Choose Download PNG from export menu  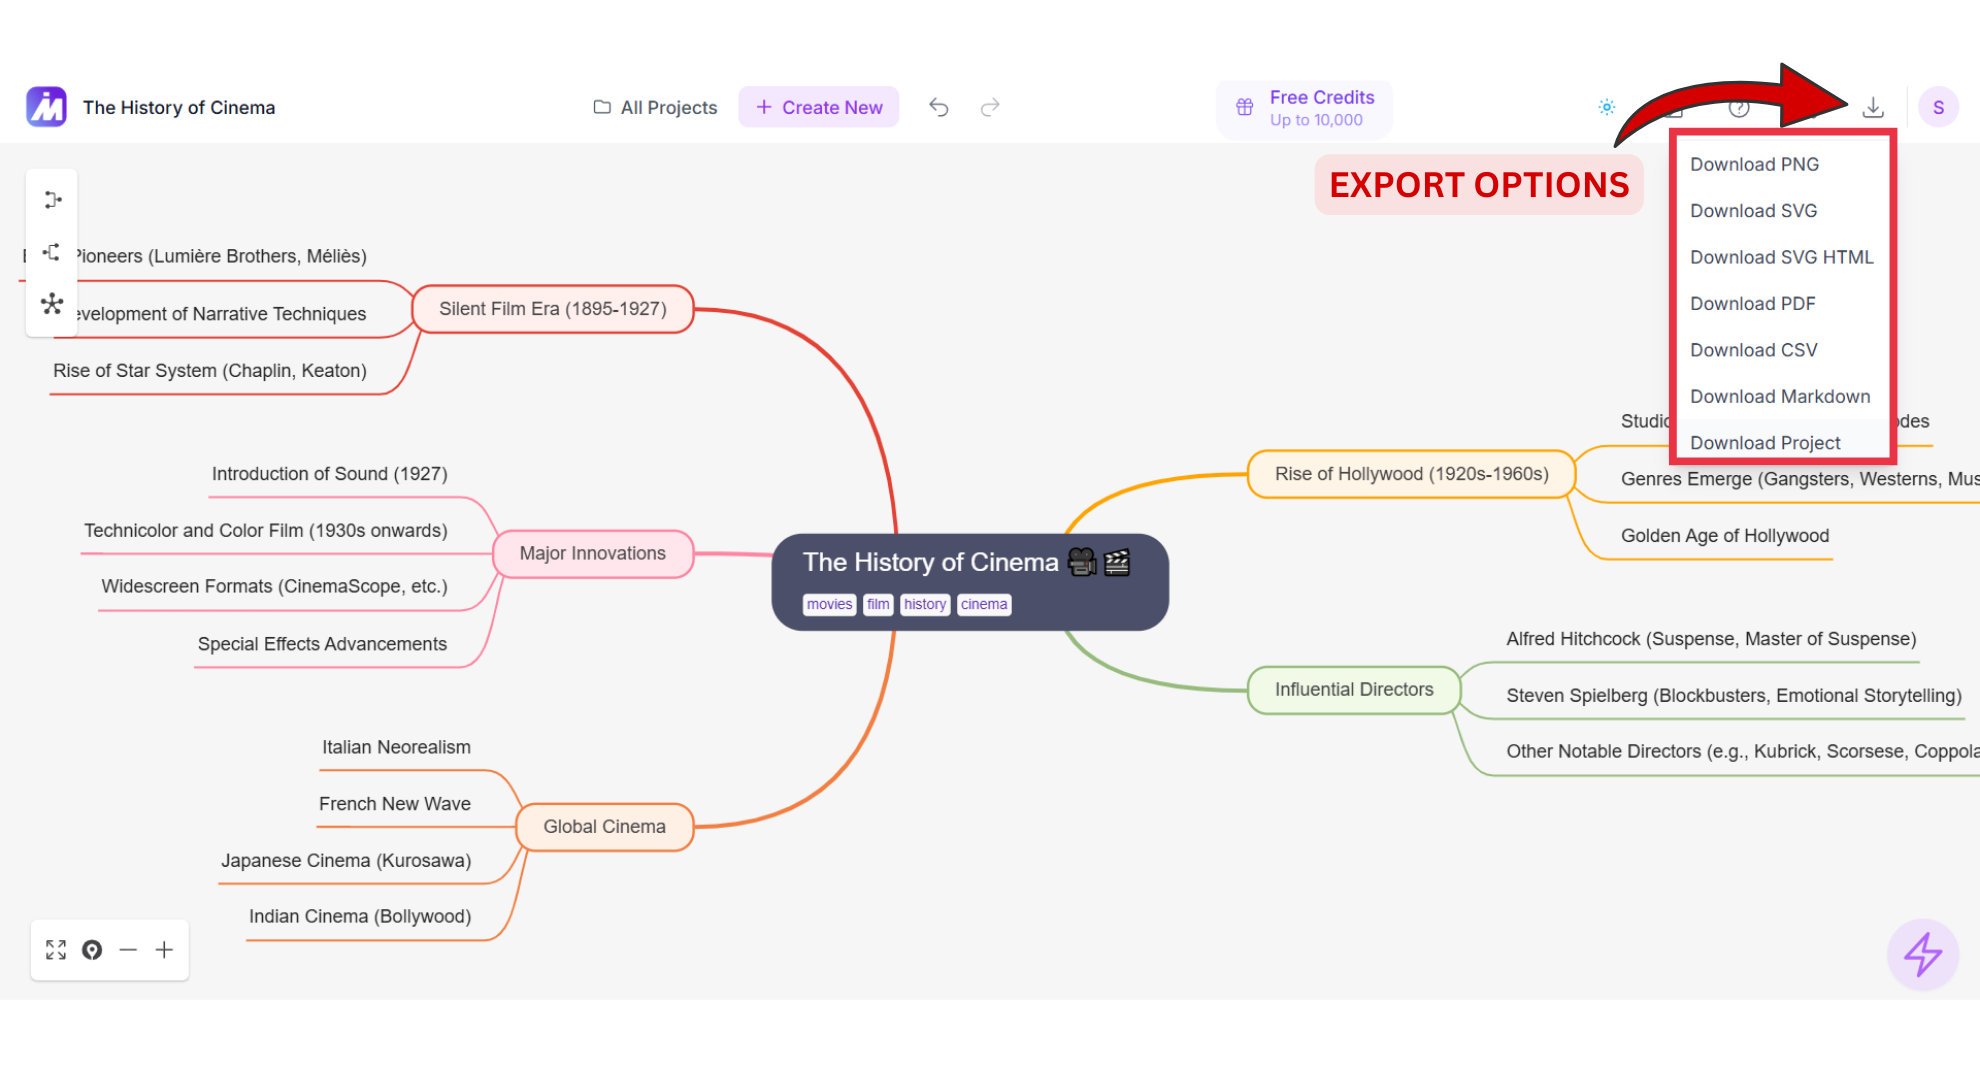pos(1754,164)
